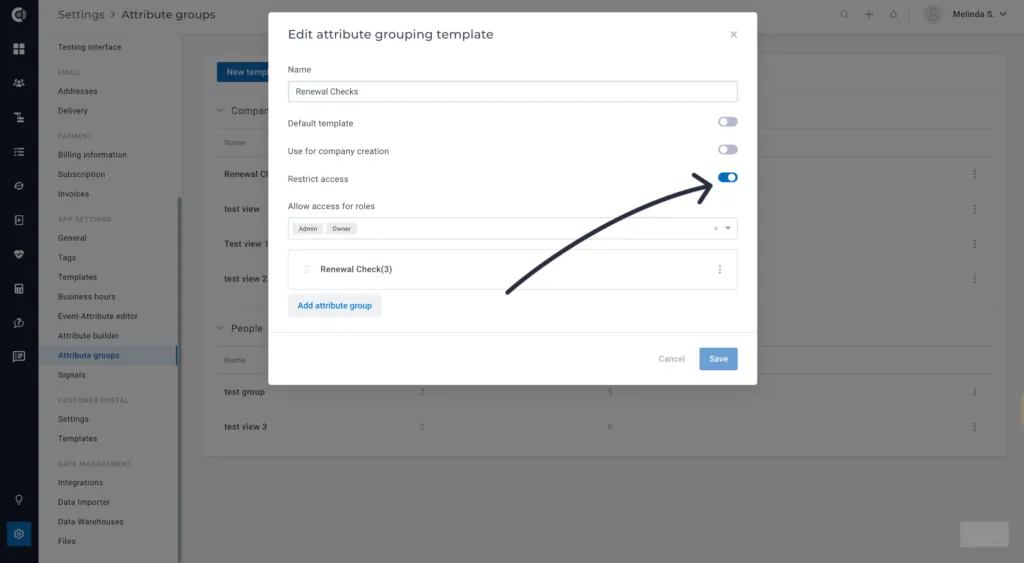Open Renewal Check(3) three-dot menu
This screenshot has width=1024, height=563.
(x=720, y=269)
